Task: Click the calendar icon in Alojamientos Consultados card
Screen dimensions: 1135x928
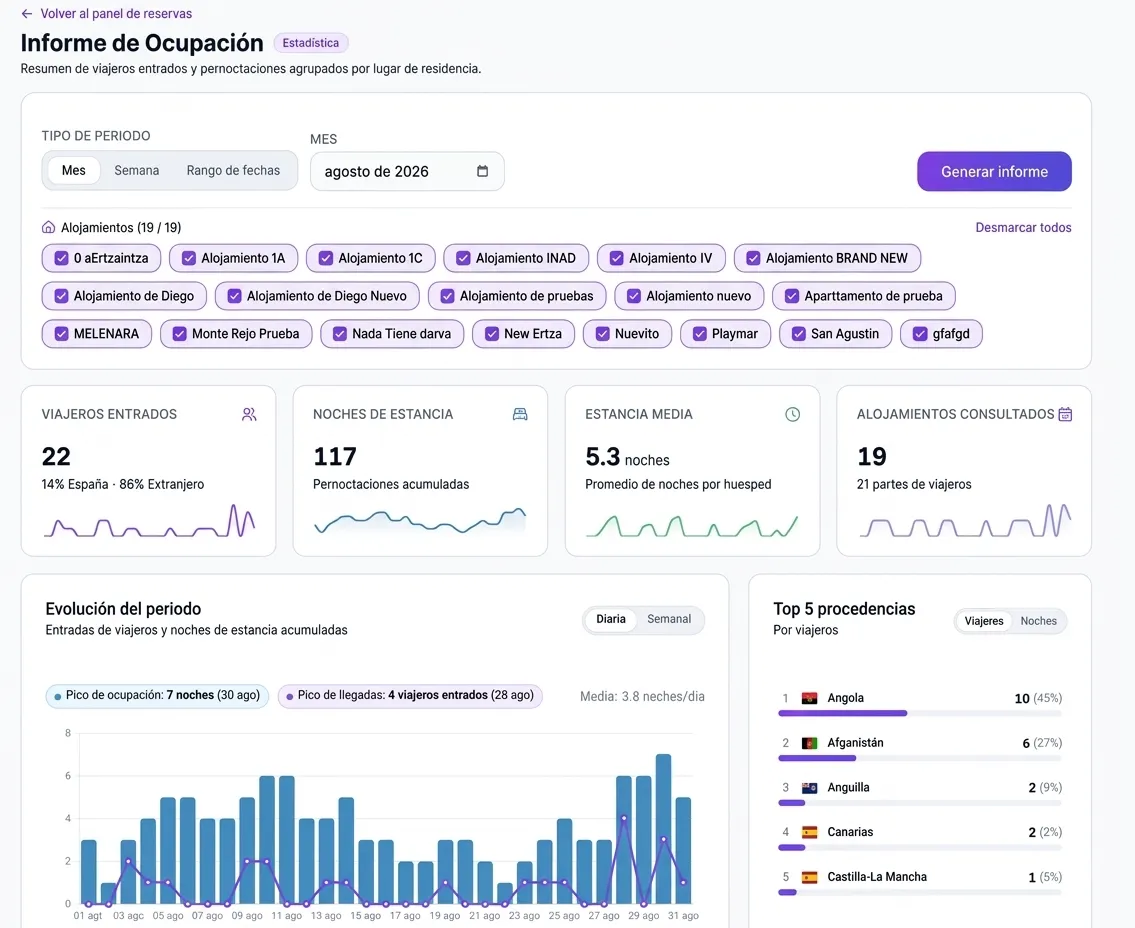Action: coord(1065,414)
